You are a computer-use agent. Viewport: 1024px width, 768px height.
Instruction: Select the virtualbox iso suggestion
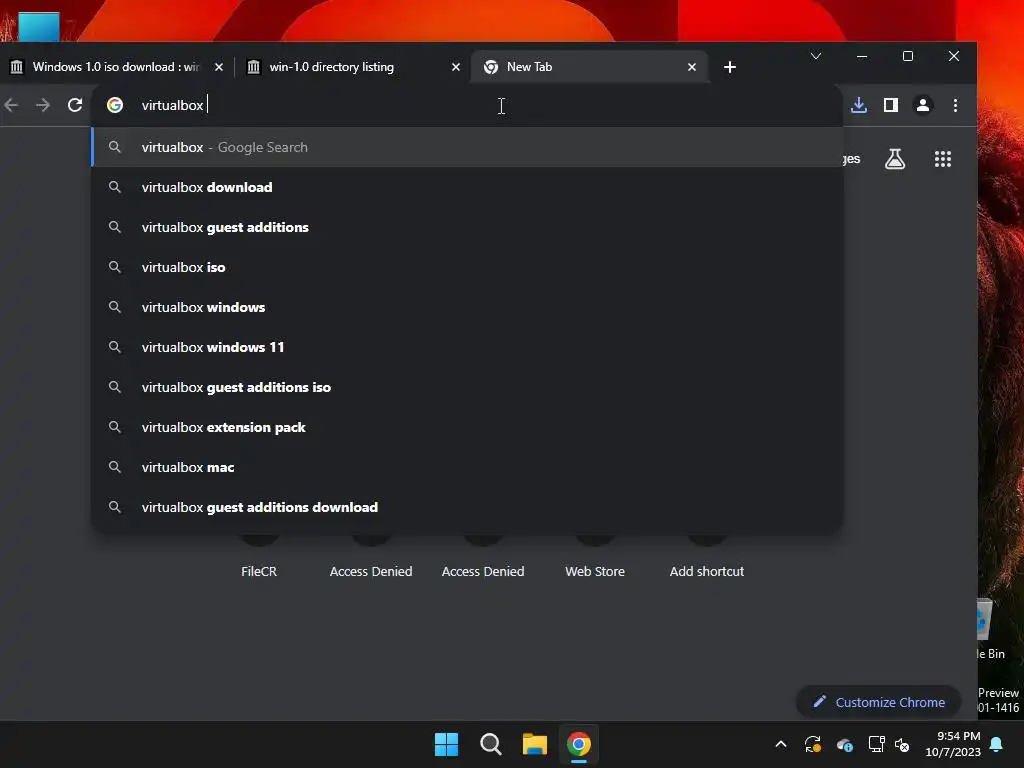pos(467,267)
